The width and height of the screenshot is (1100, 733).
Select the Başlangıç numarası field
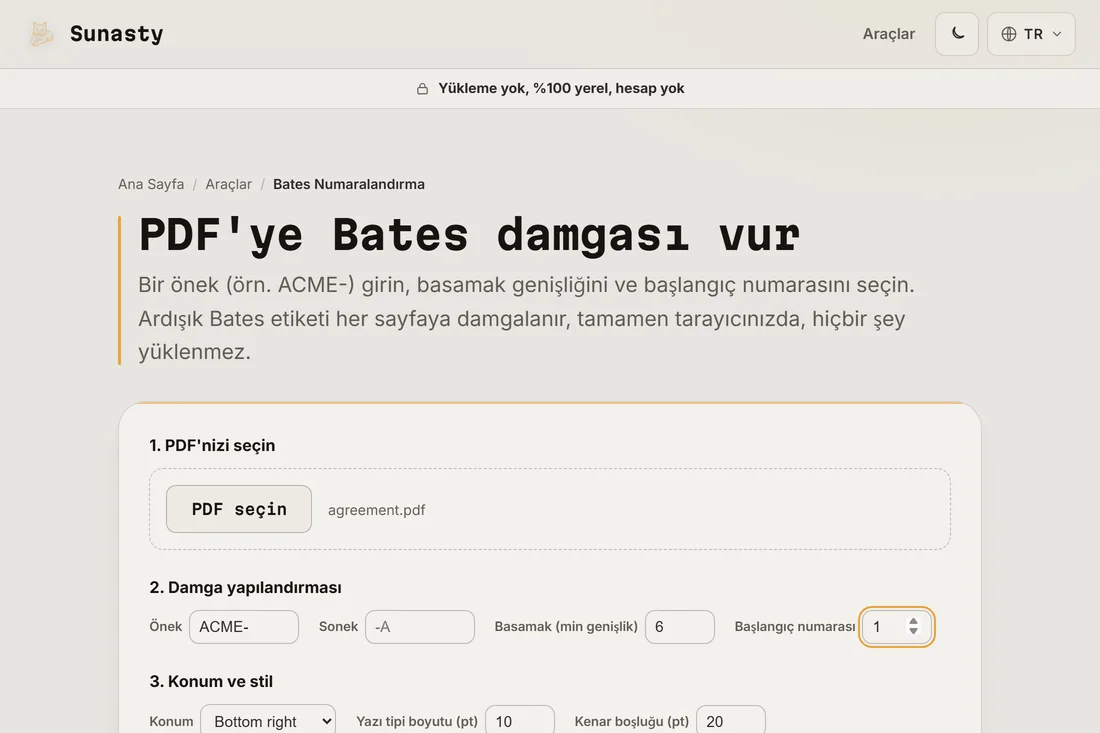coord(897,626)
